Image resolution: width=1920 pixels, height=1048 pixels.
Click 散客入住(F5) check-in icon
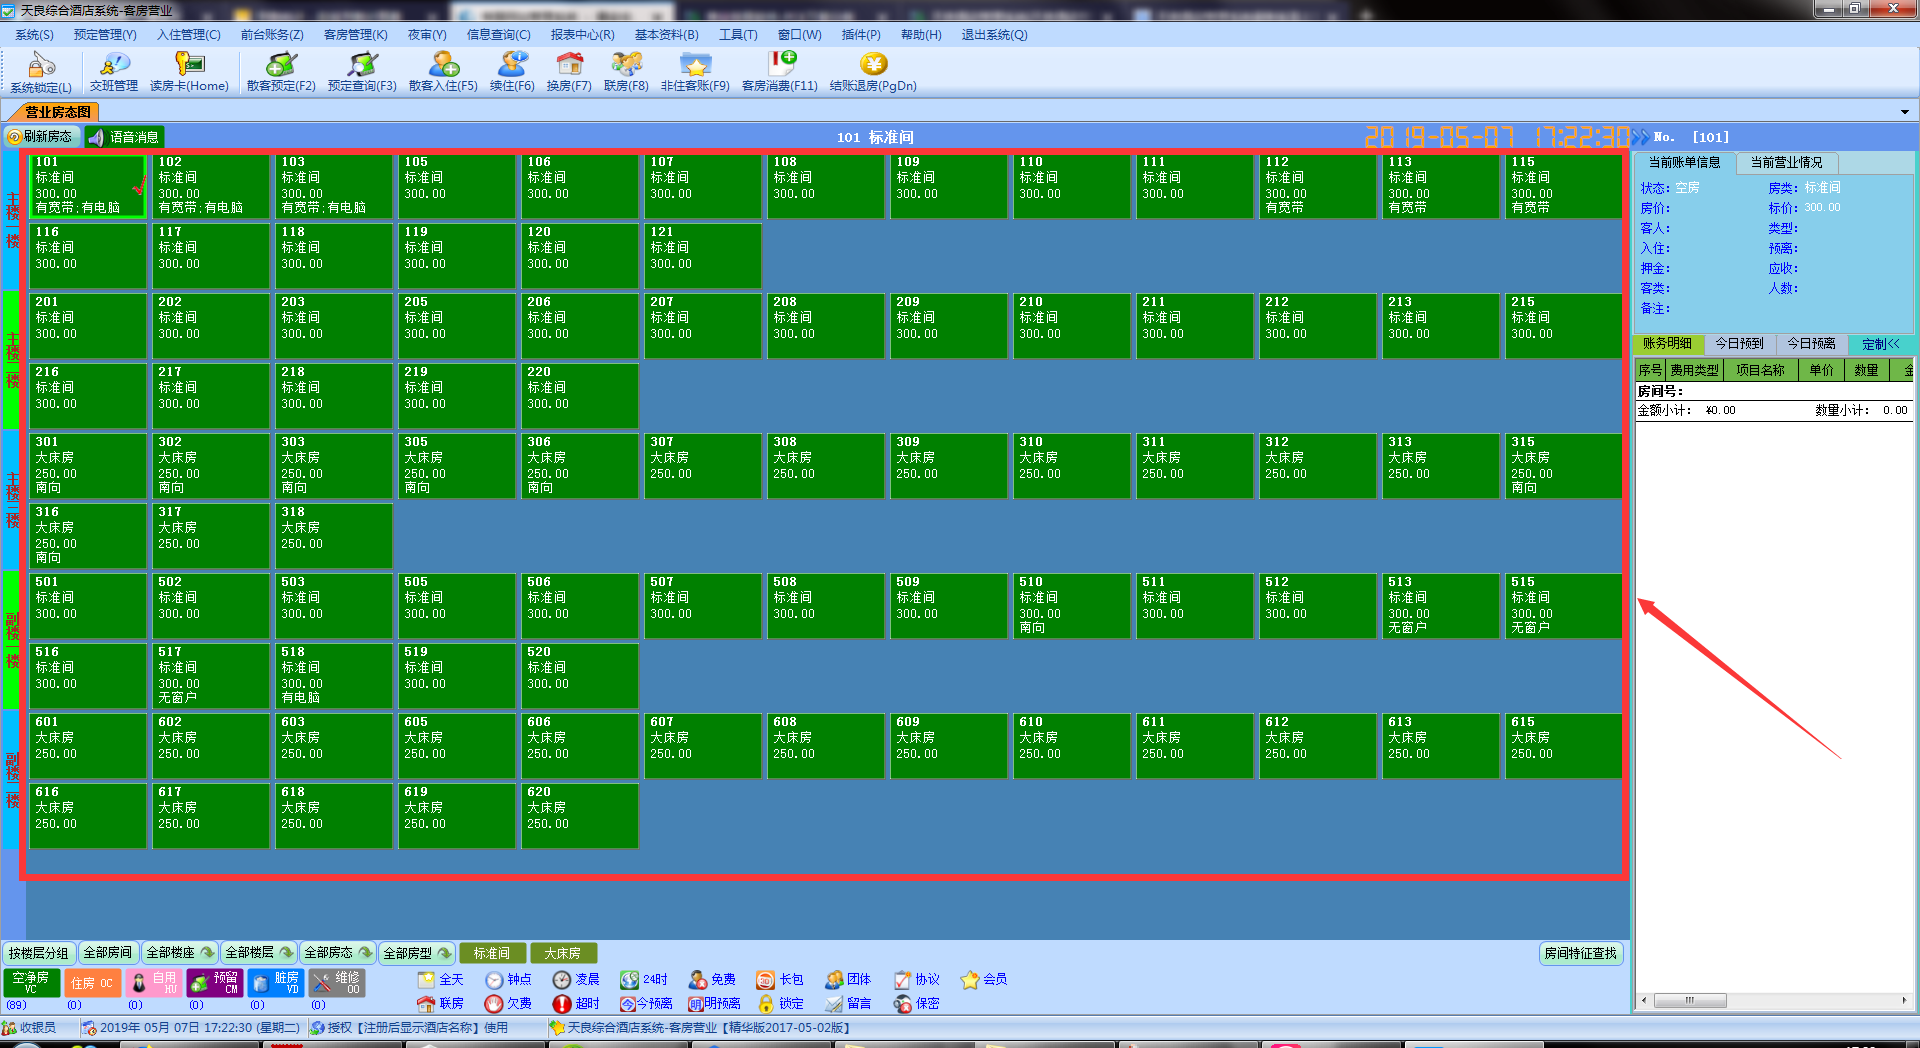click(443, 66)
